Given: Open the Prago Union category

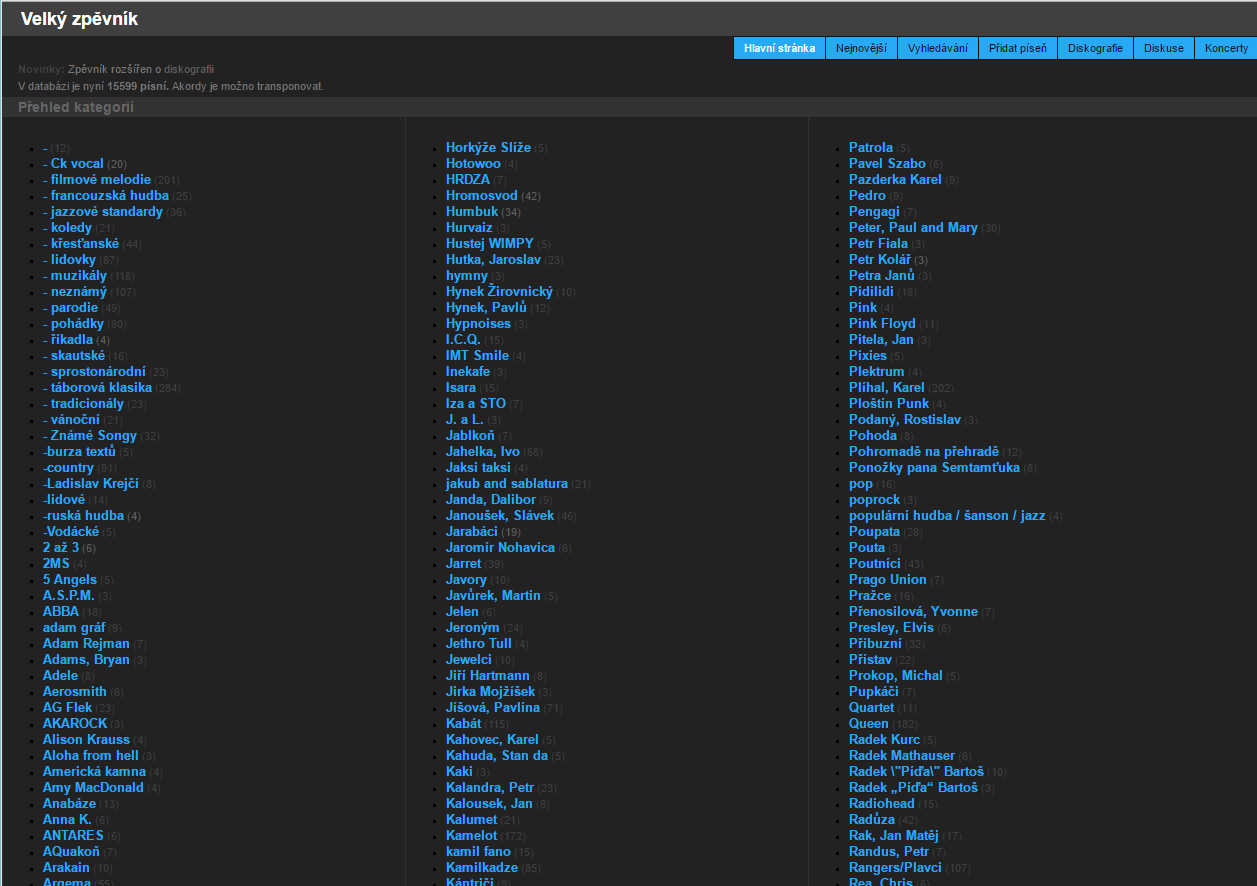Looking at the screenshot, I should [x=888, y=580].
